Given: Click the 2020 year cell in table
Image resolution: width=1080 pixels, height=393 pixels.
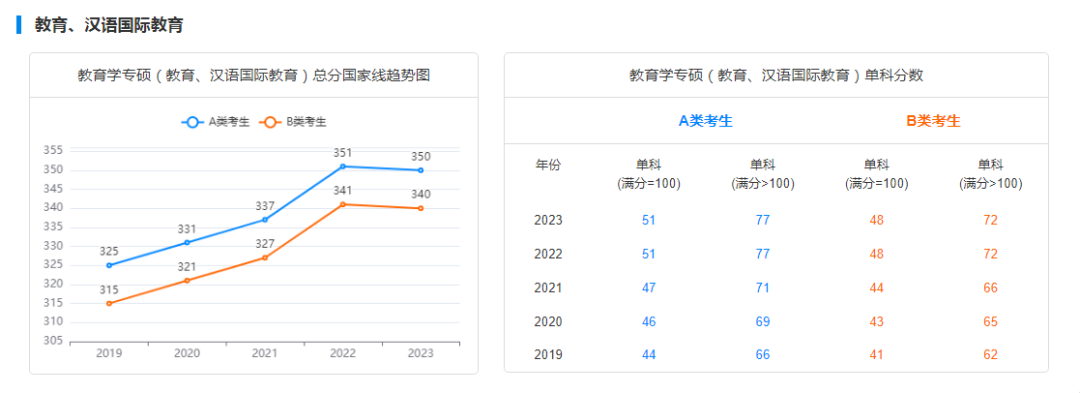Looking at the screenshot, I should coord(548,321).
